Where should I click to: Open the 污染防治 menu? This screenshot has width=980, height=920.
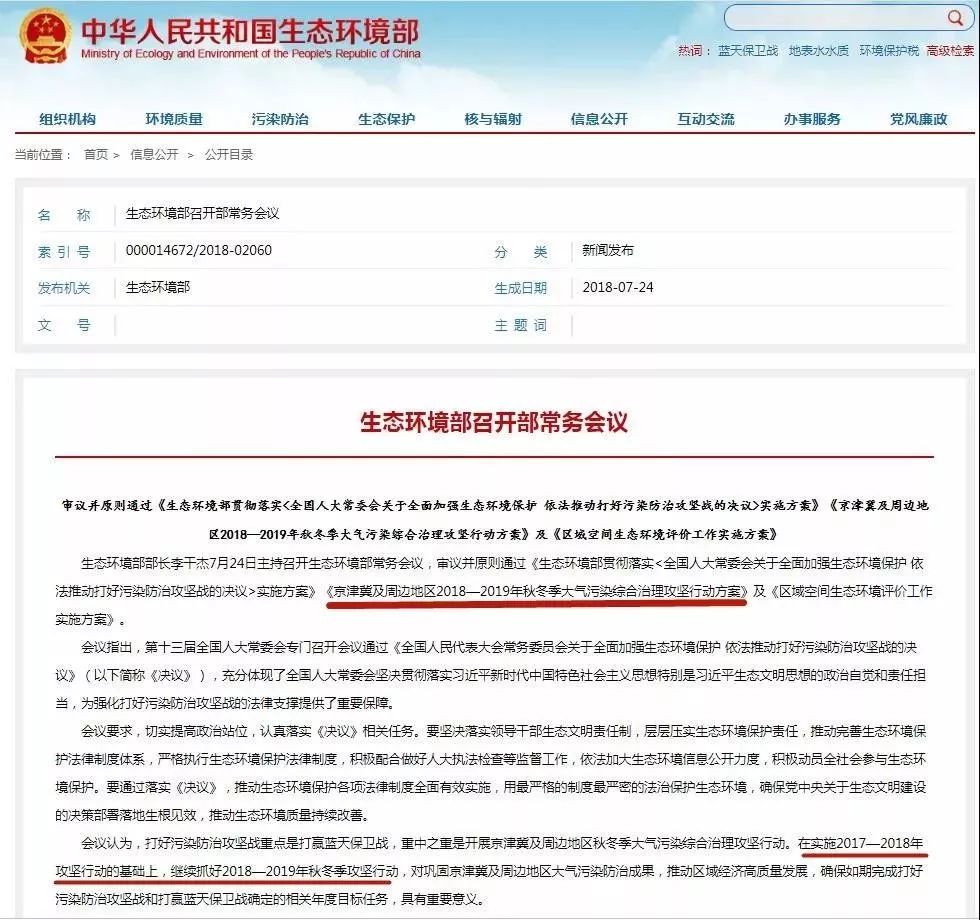click(280, 119)
